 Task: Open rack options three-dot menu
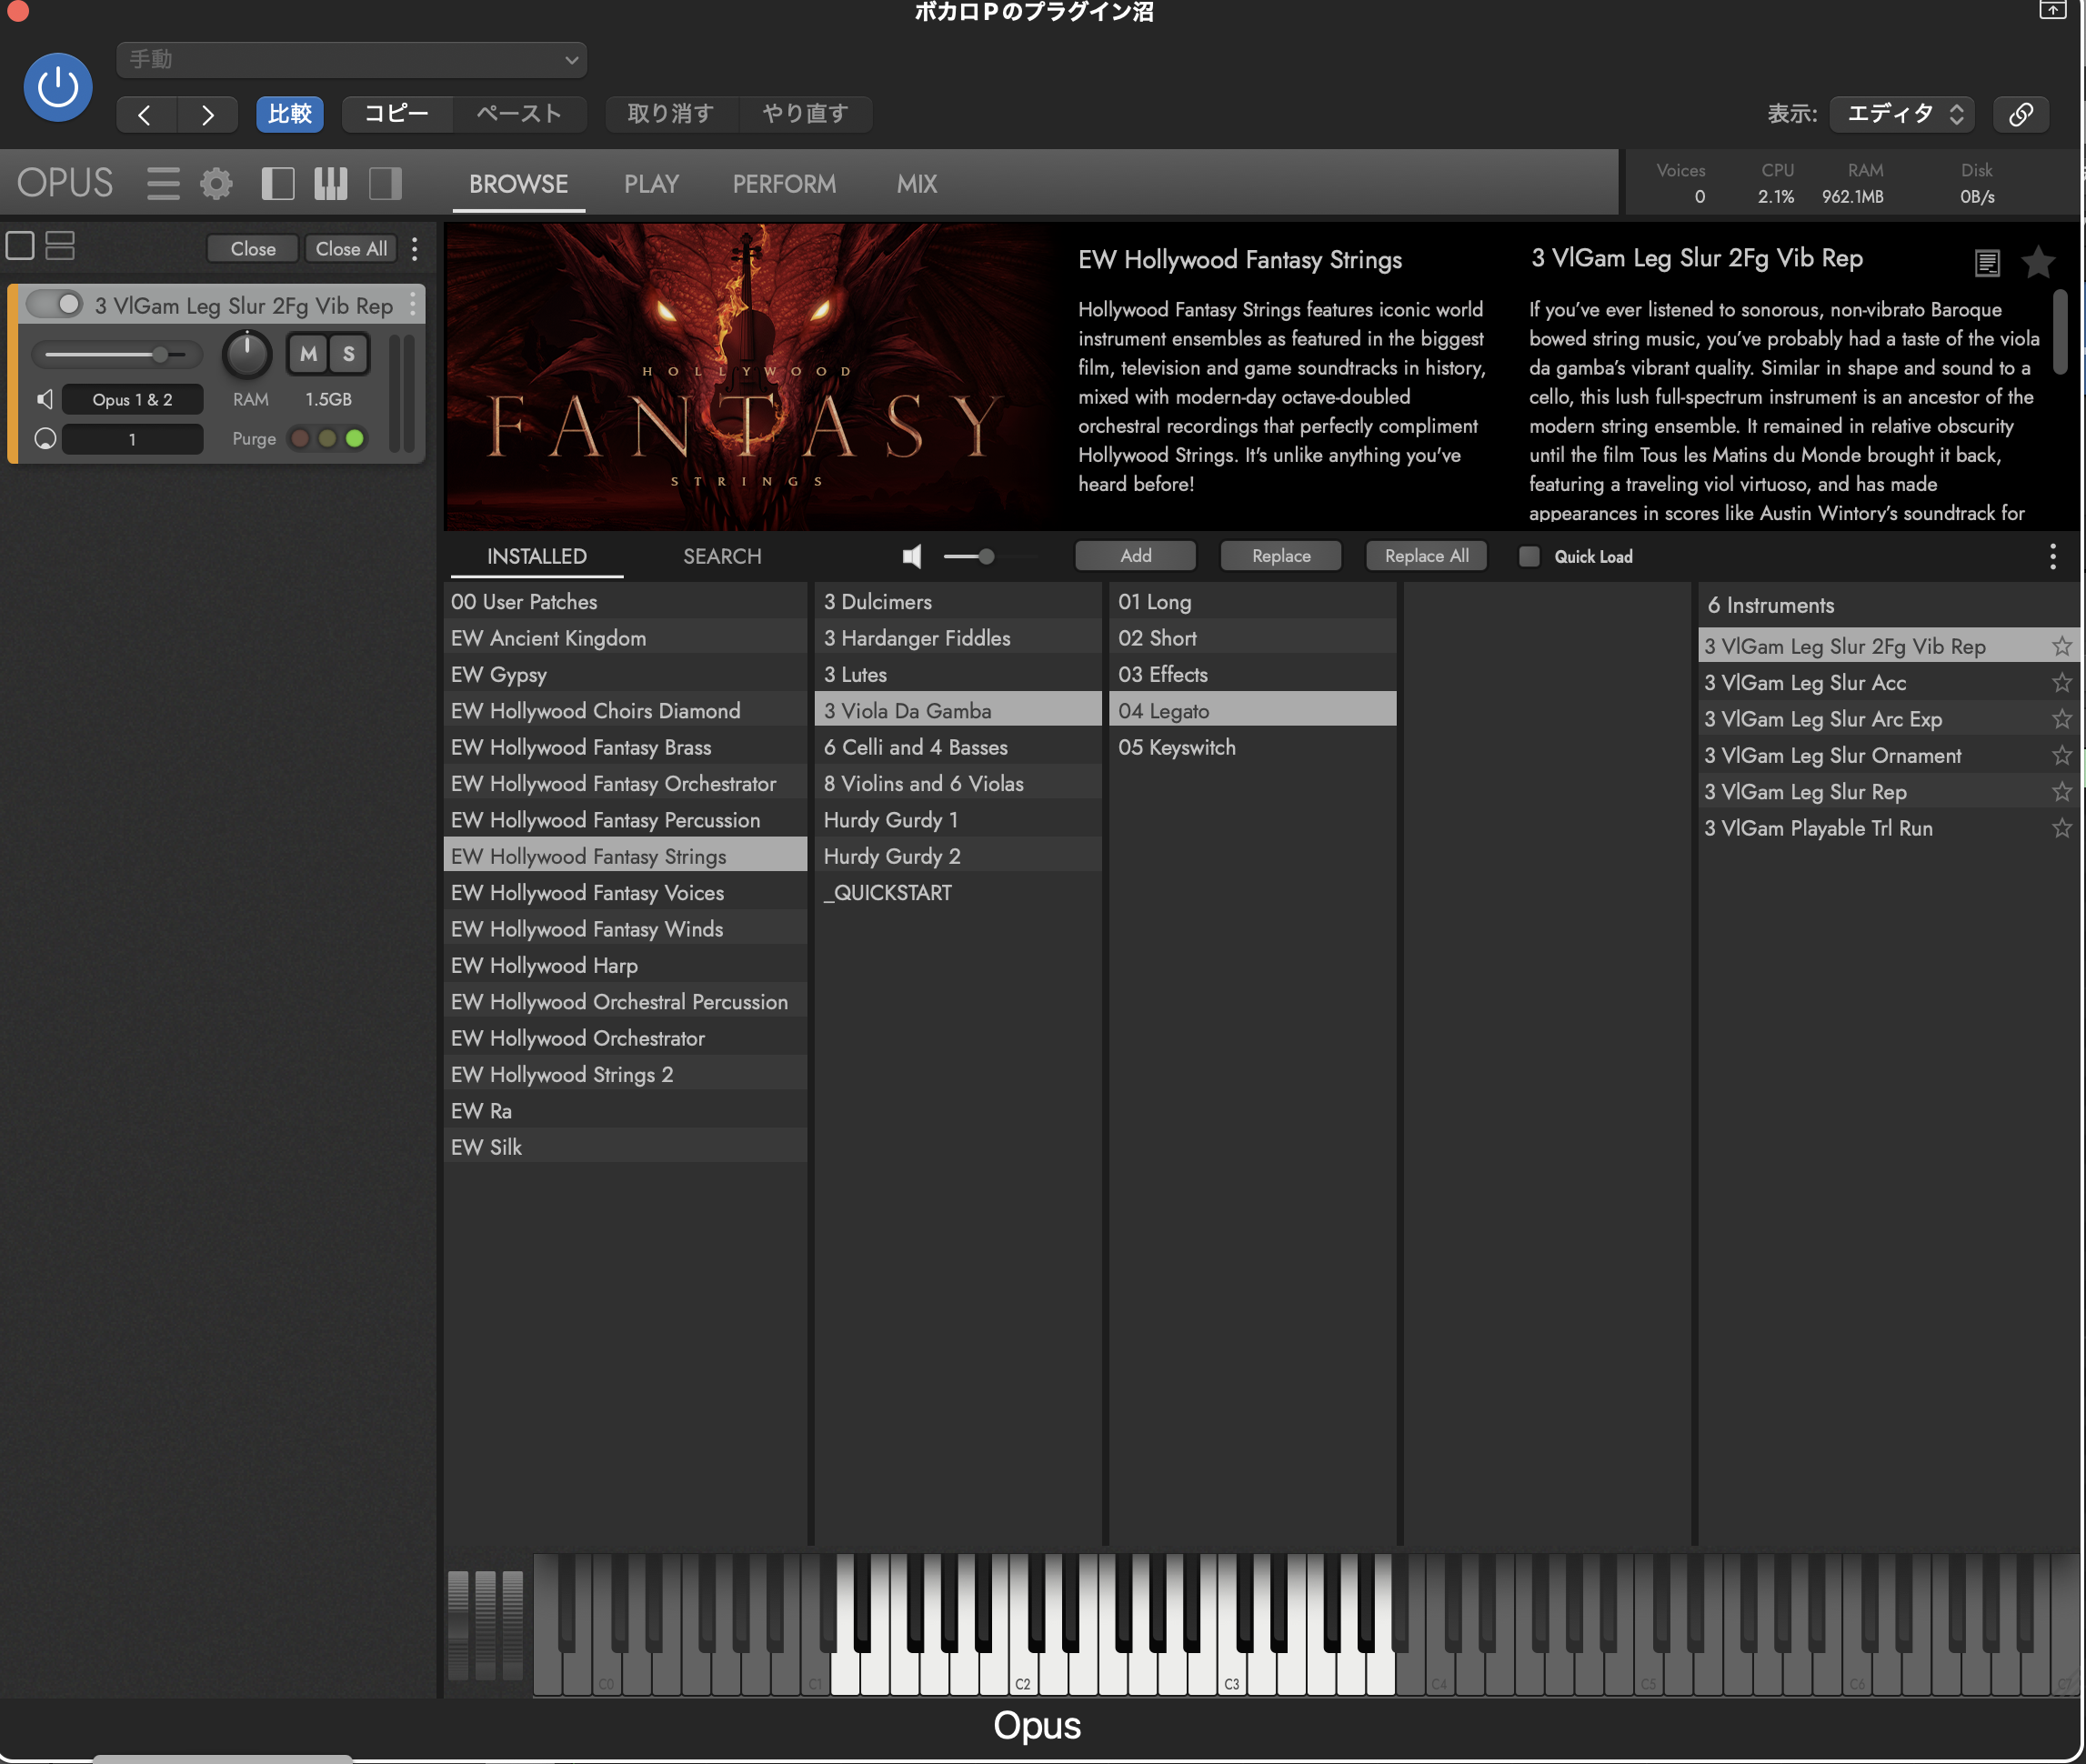tap(415, 249)
